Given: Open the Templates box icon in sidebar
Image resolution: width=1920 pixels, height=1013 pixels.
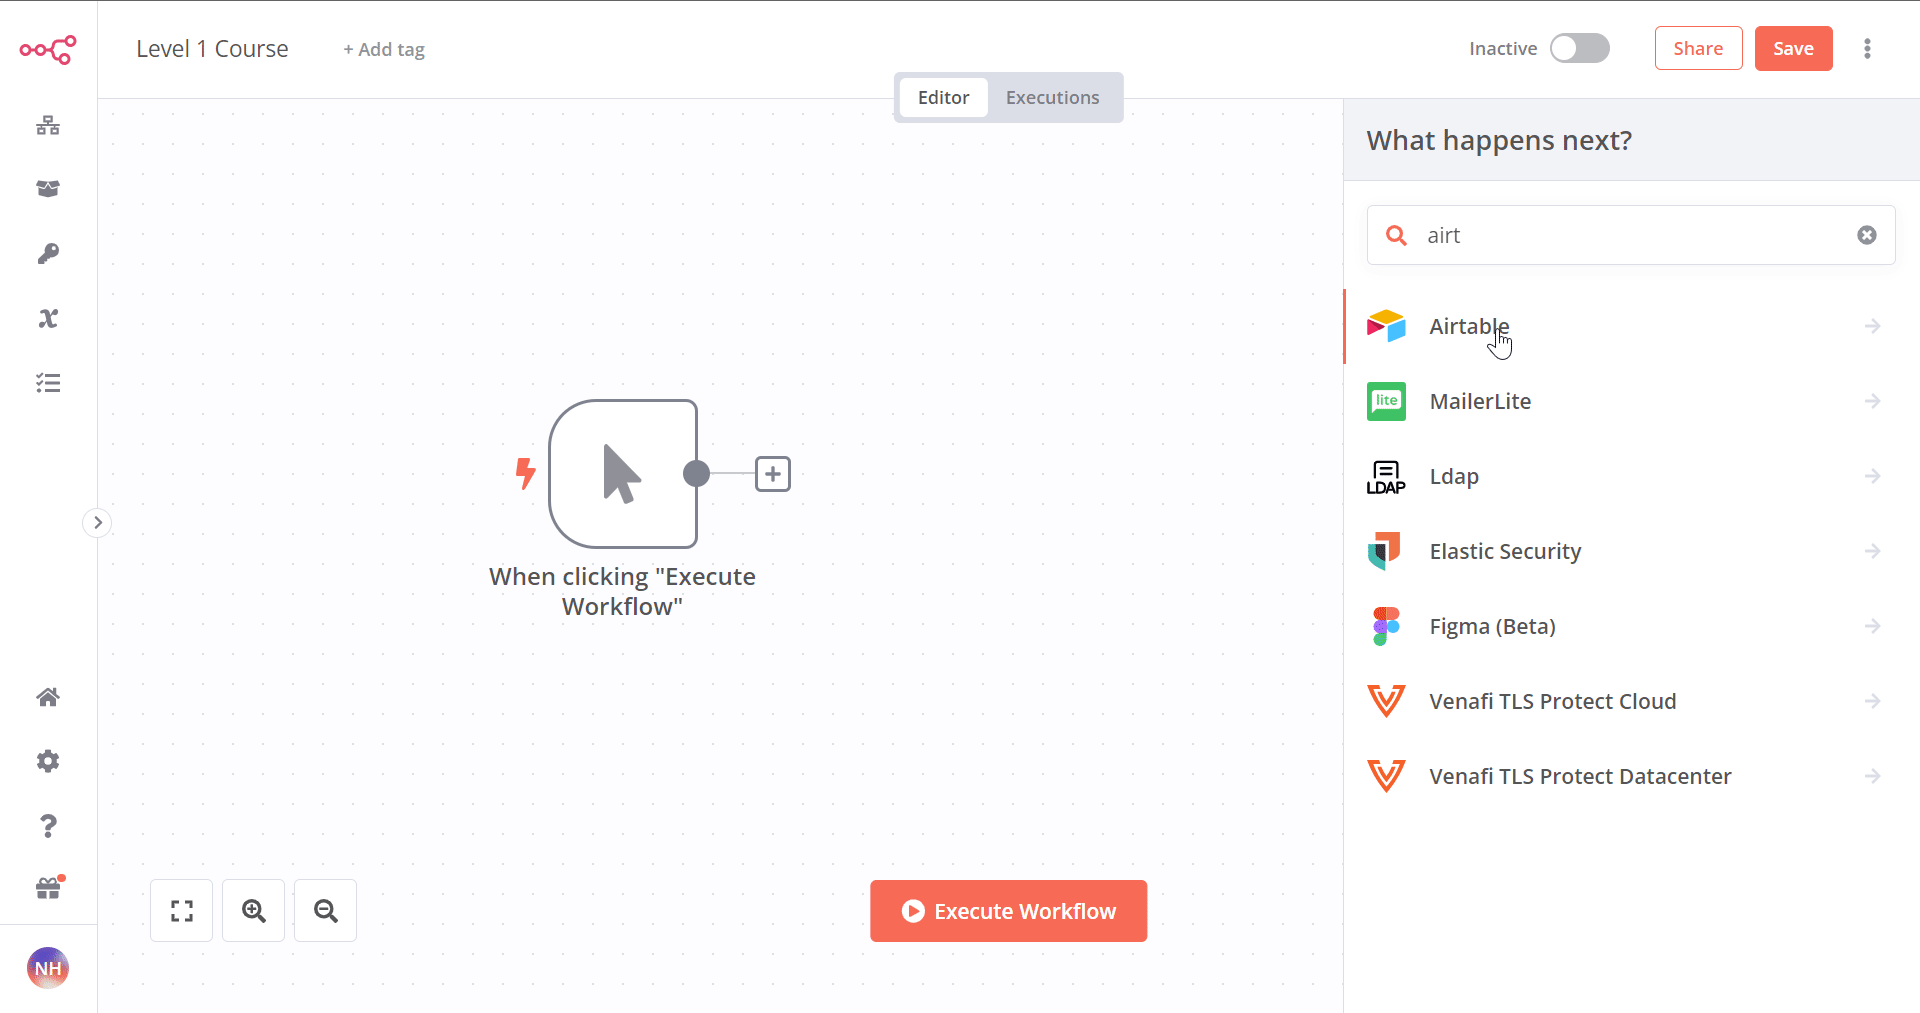Looking at the screenshot, I should (48, 189).
